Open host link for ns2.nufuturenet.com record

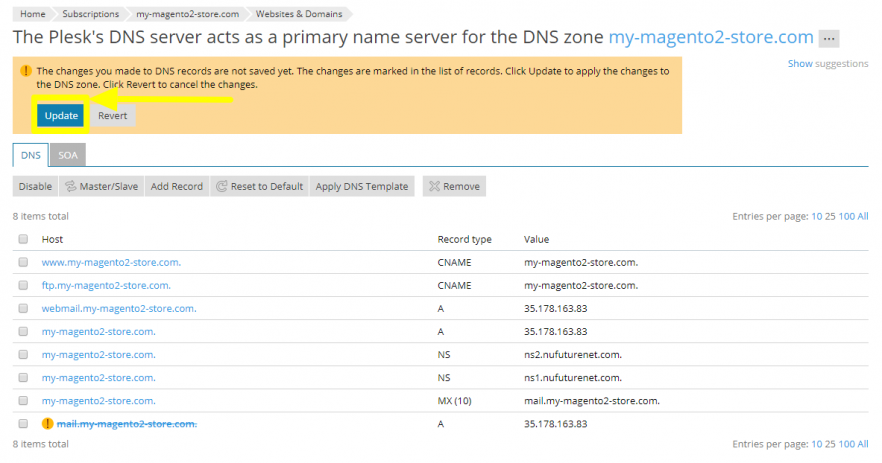(98, 354)
